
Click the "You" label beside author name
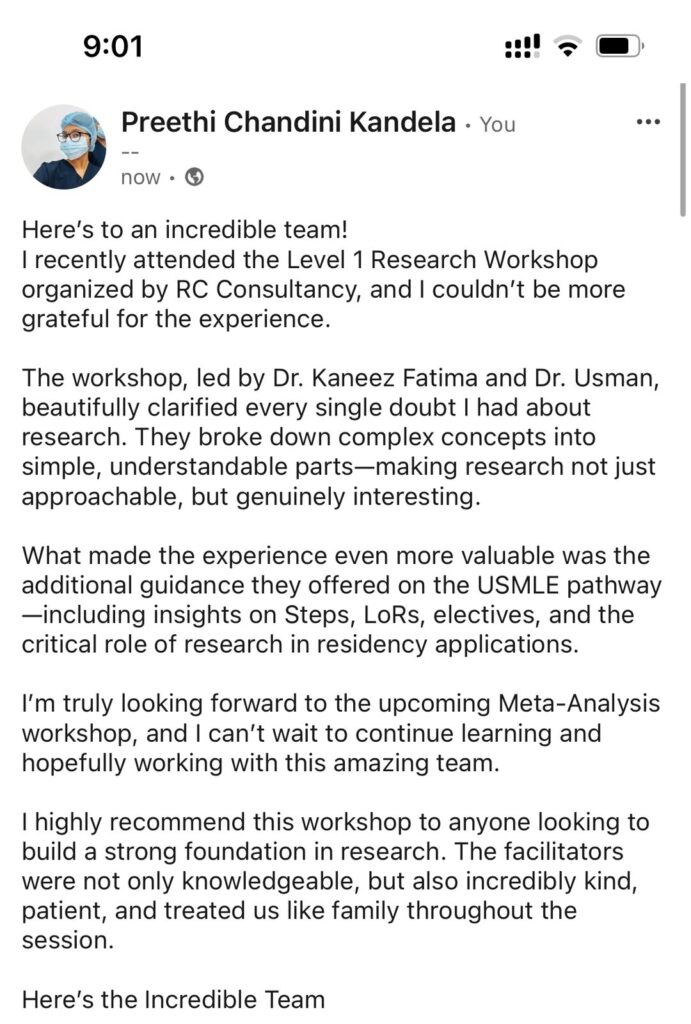coord(497,124)
